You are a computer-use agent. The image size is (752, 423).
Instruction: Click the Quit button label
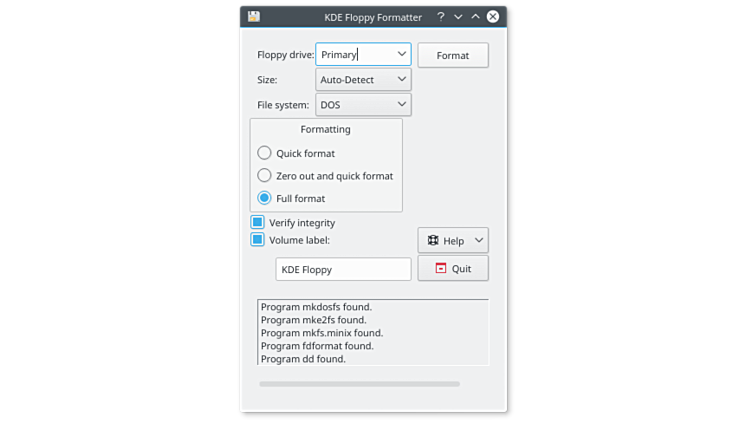point(461,269)
